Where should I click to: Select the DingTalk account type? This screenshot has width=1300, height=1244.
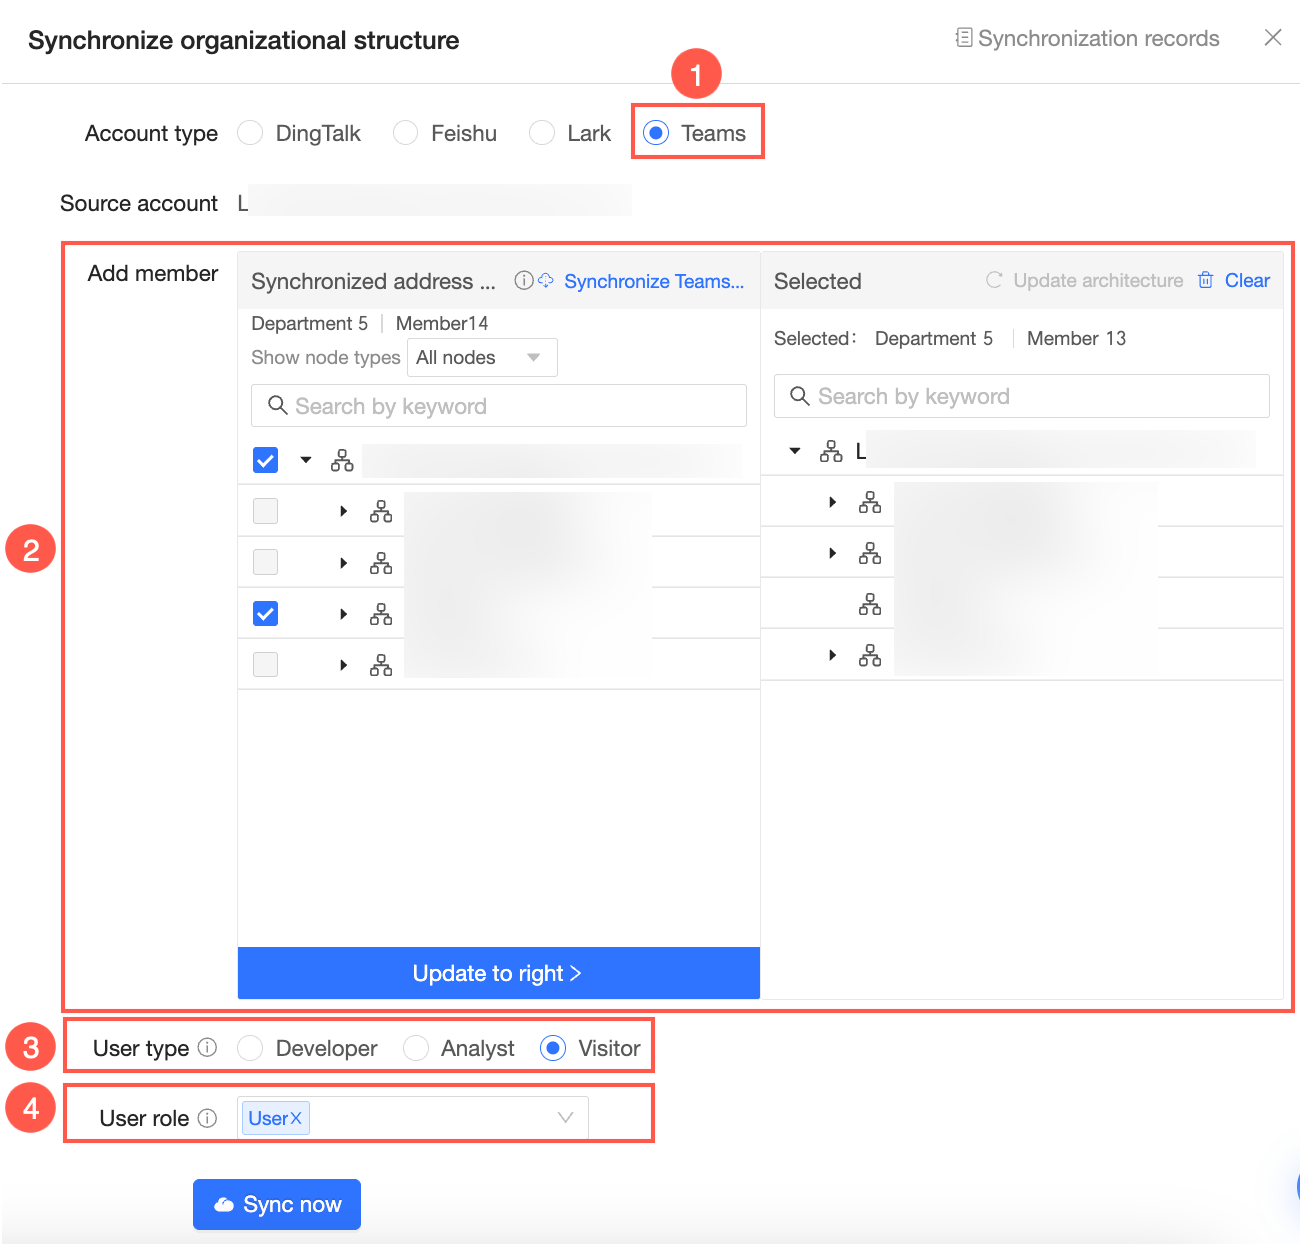(250, 133)
